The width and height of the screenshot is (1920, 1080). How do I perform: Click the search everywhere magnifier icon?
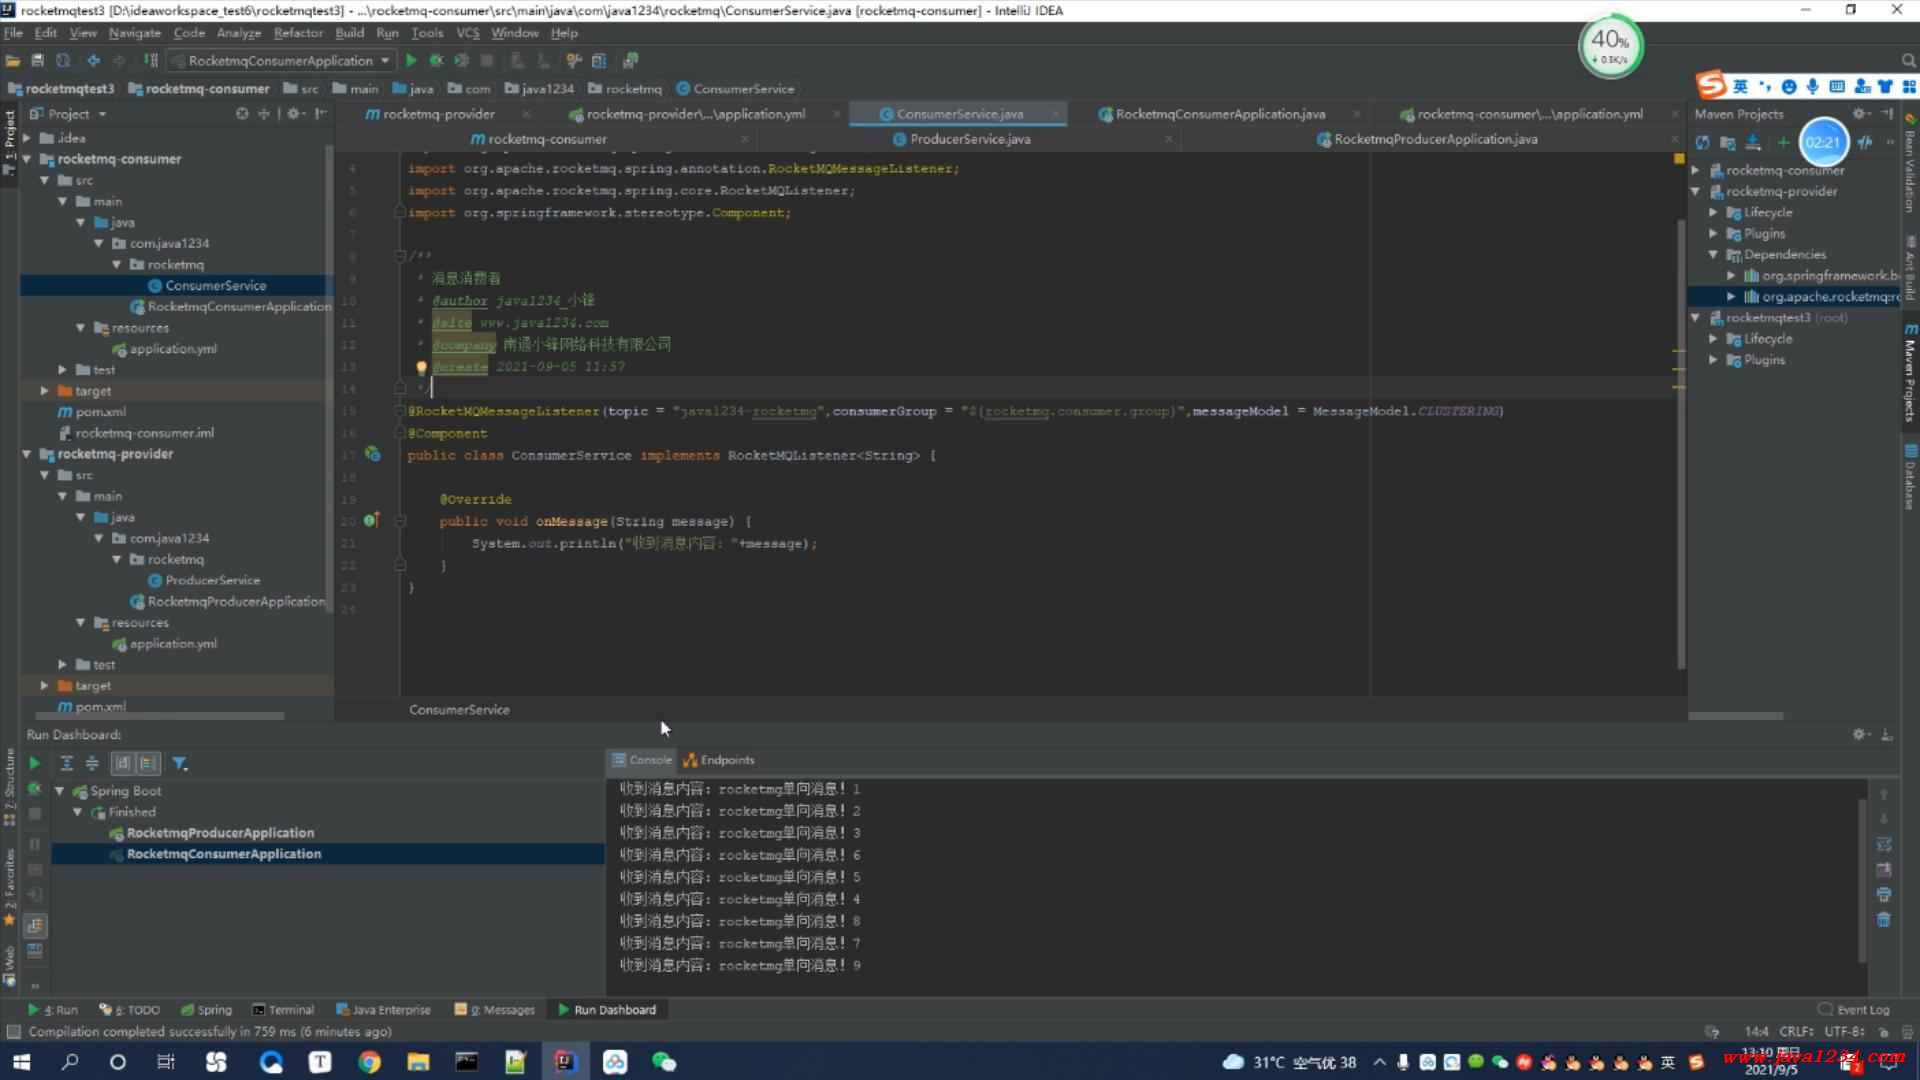click(1909, 60)
